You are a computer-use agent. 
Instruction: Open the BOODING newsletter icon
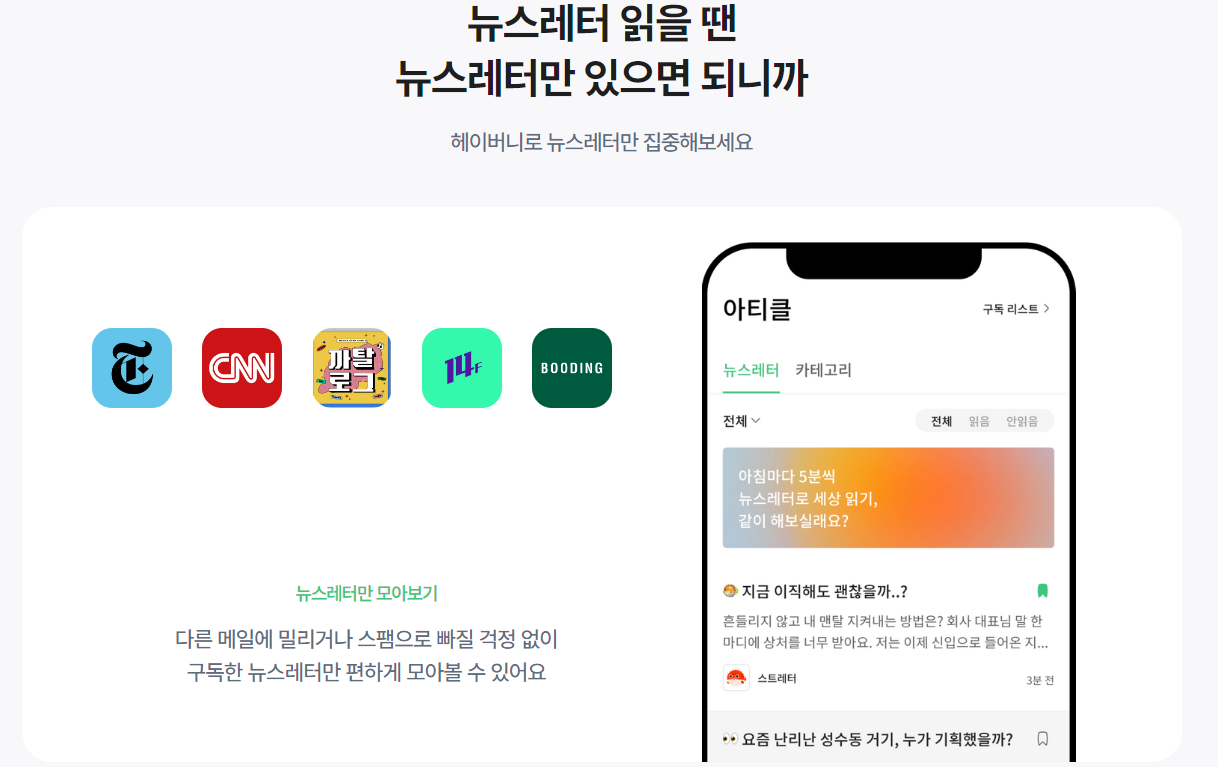pos(572,368)
